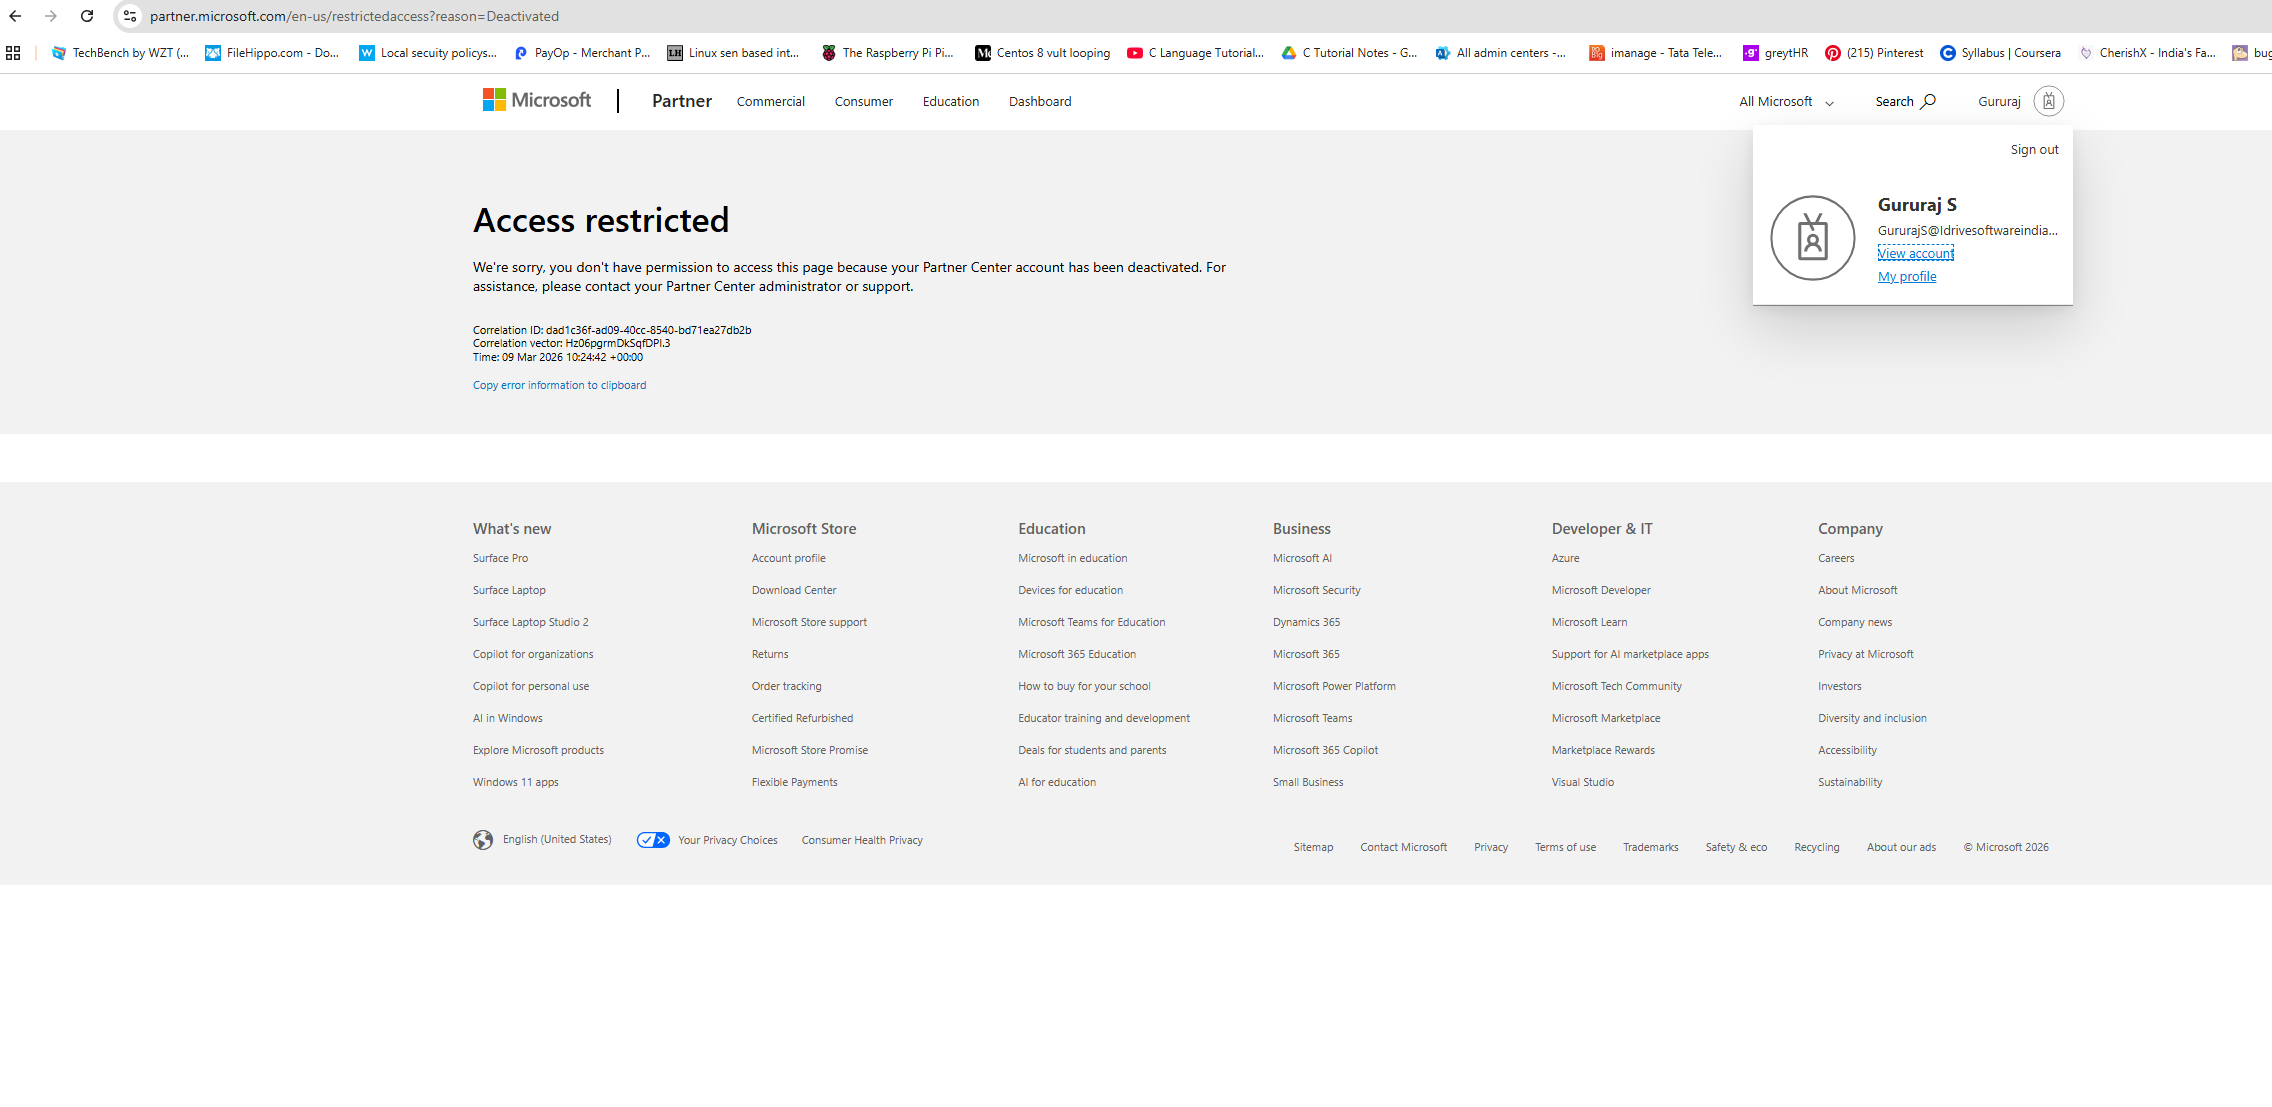Open the Diversity and inclusion footer link
This screenshot has width=2272, height=1107.
click(1872, 719)
